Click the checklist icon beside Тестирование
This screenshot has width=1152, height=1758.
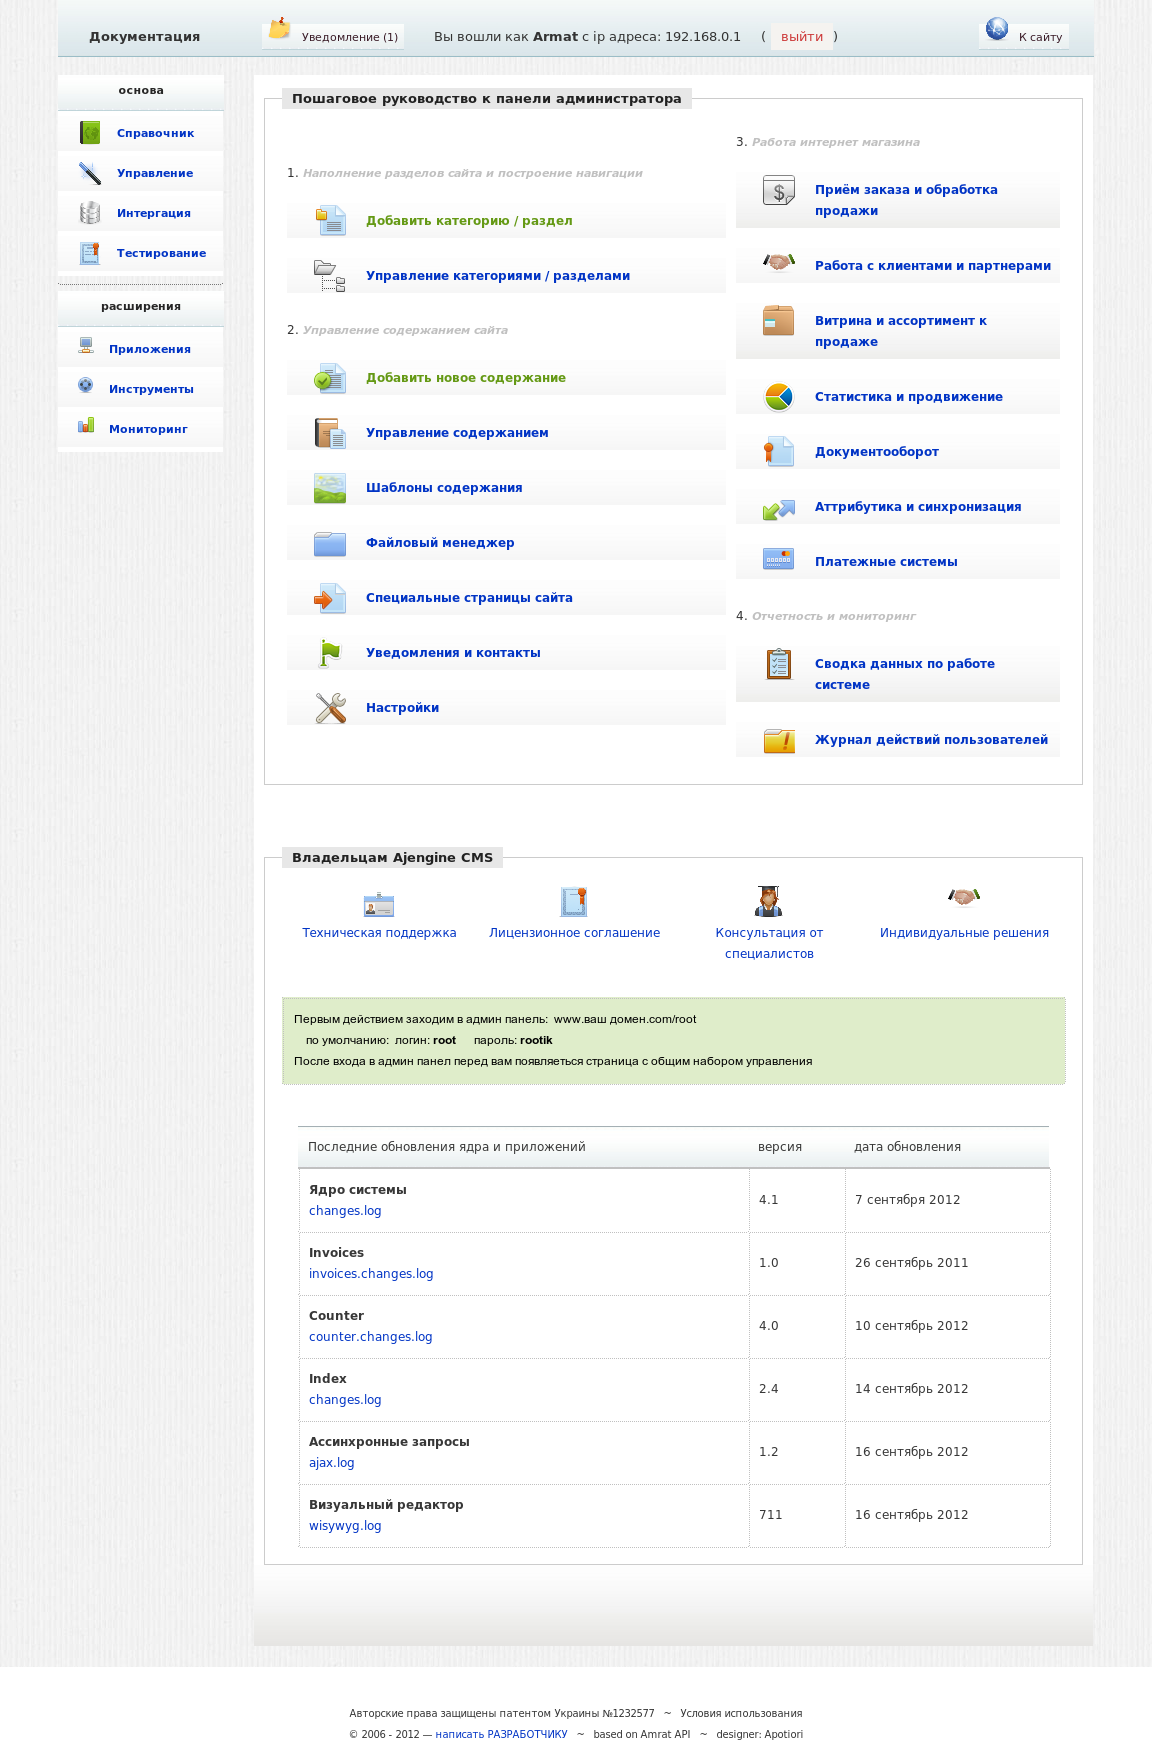pyautogui.click(x=90, y=252)
